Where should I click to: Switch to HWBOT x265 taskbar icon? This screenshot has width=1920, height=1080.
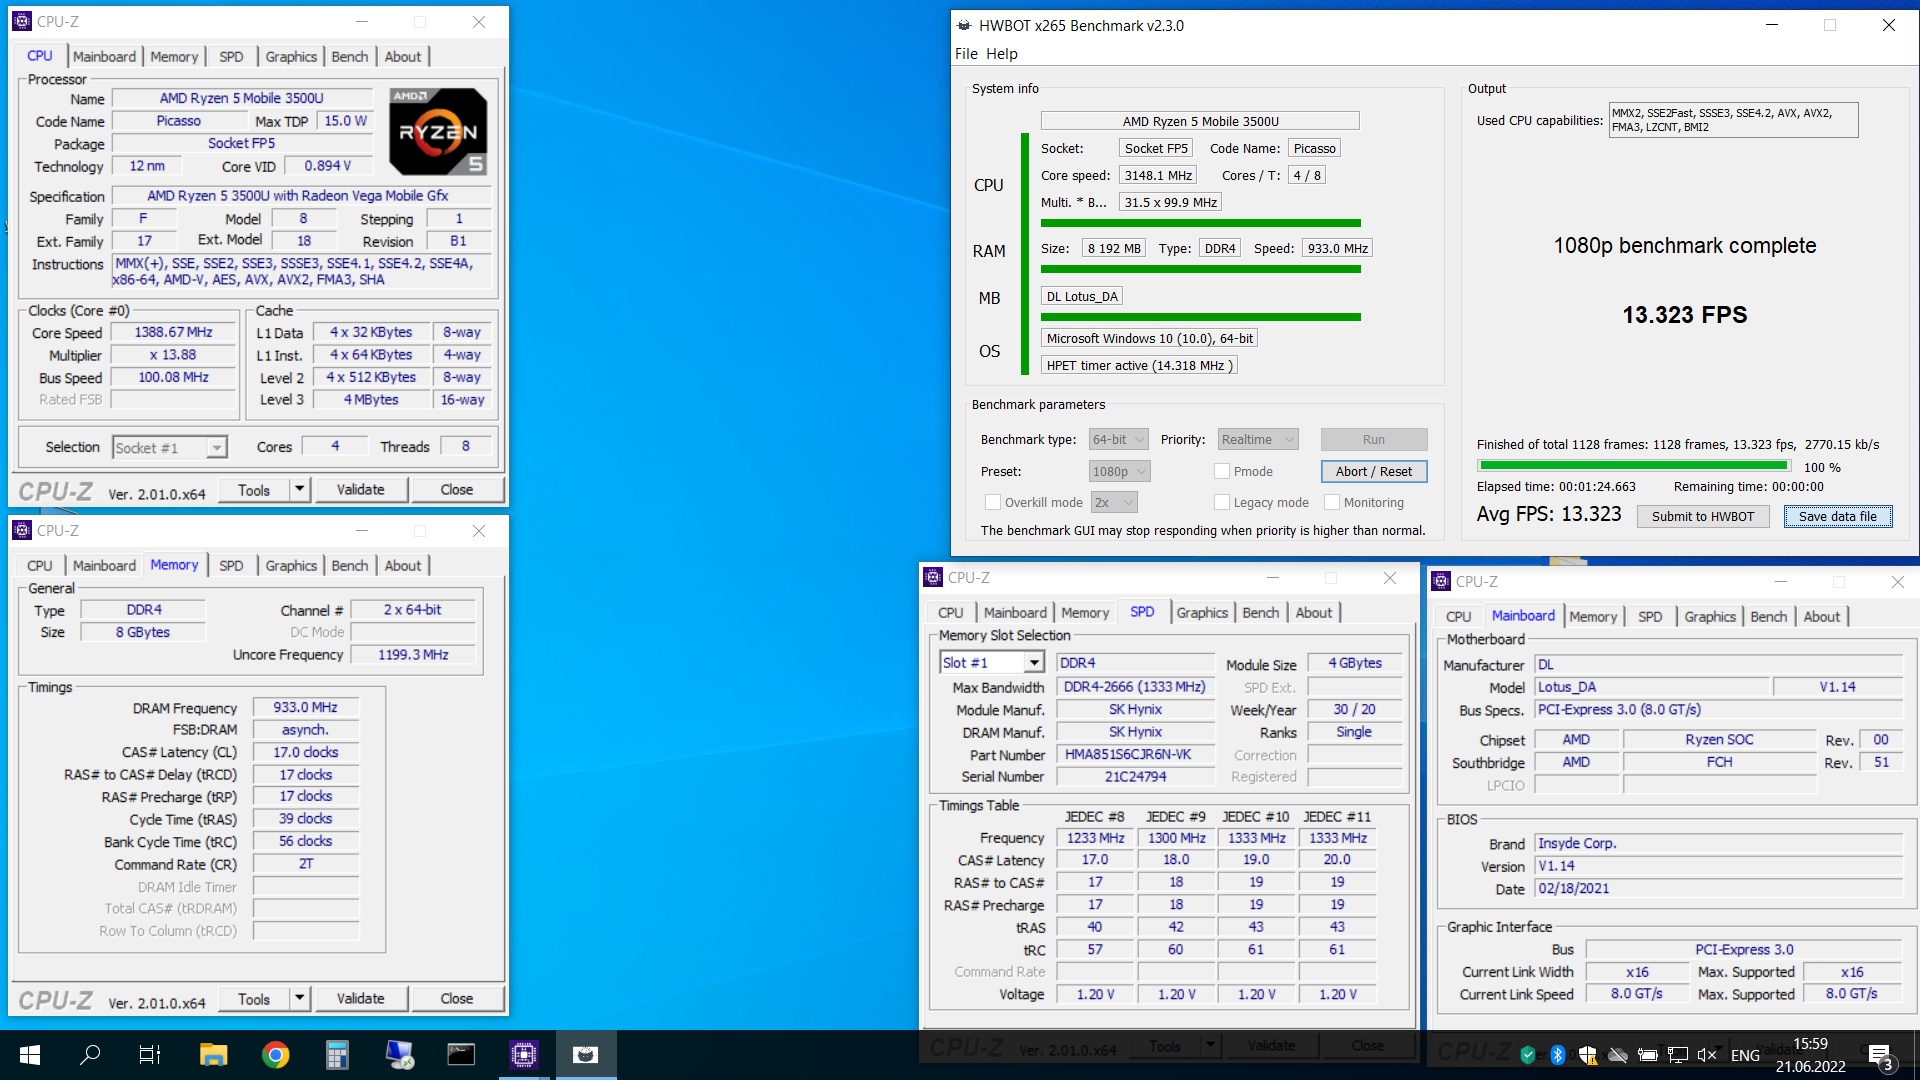(586, 1054)
